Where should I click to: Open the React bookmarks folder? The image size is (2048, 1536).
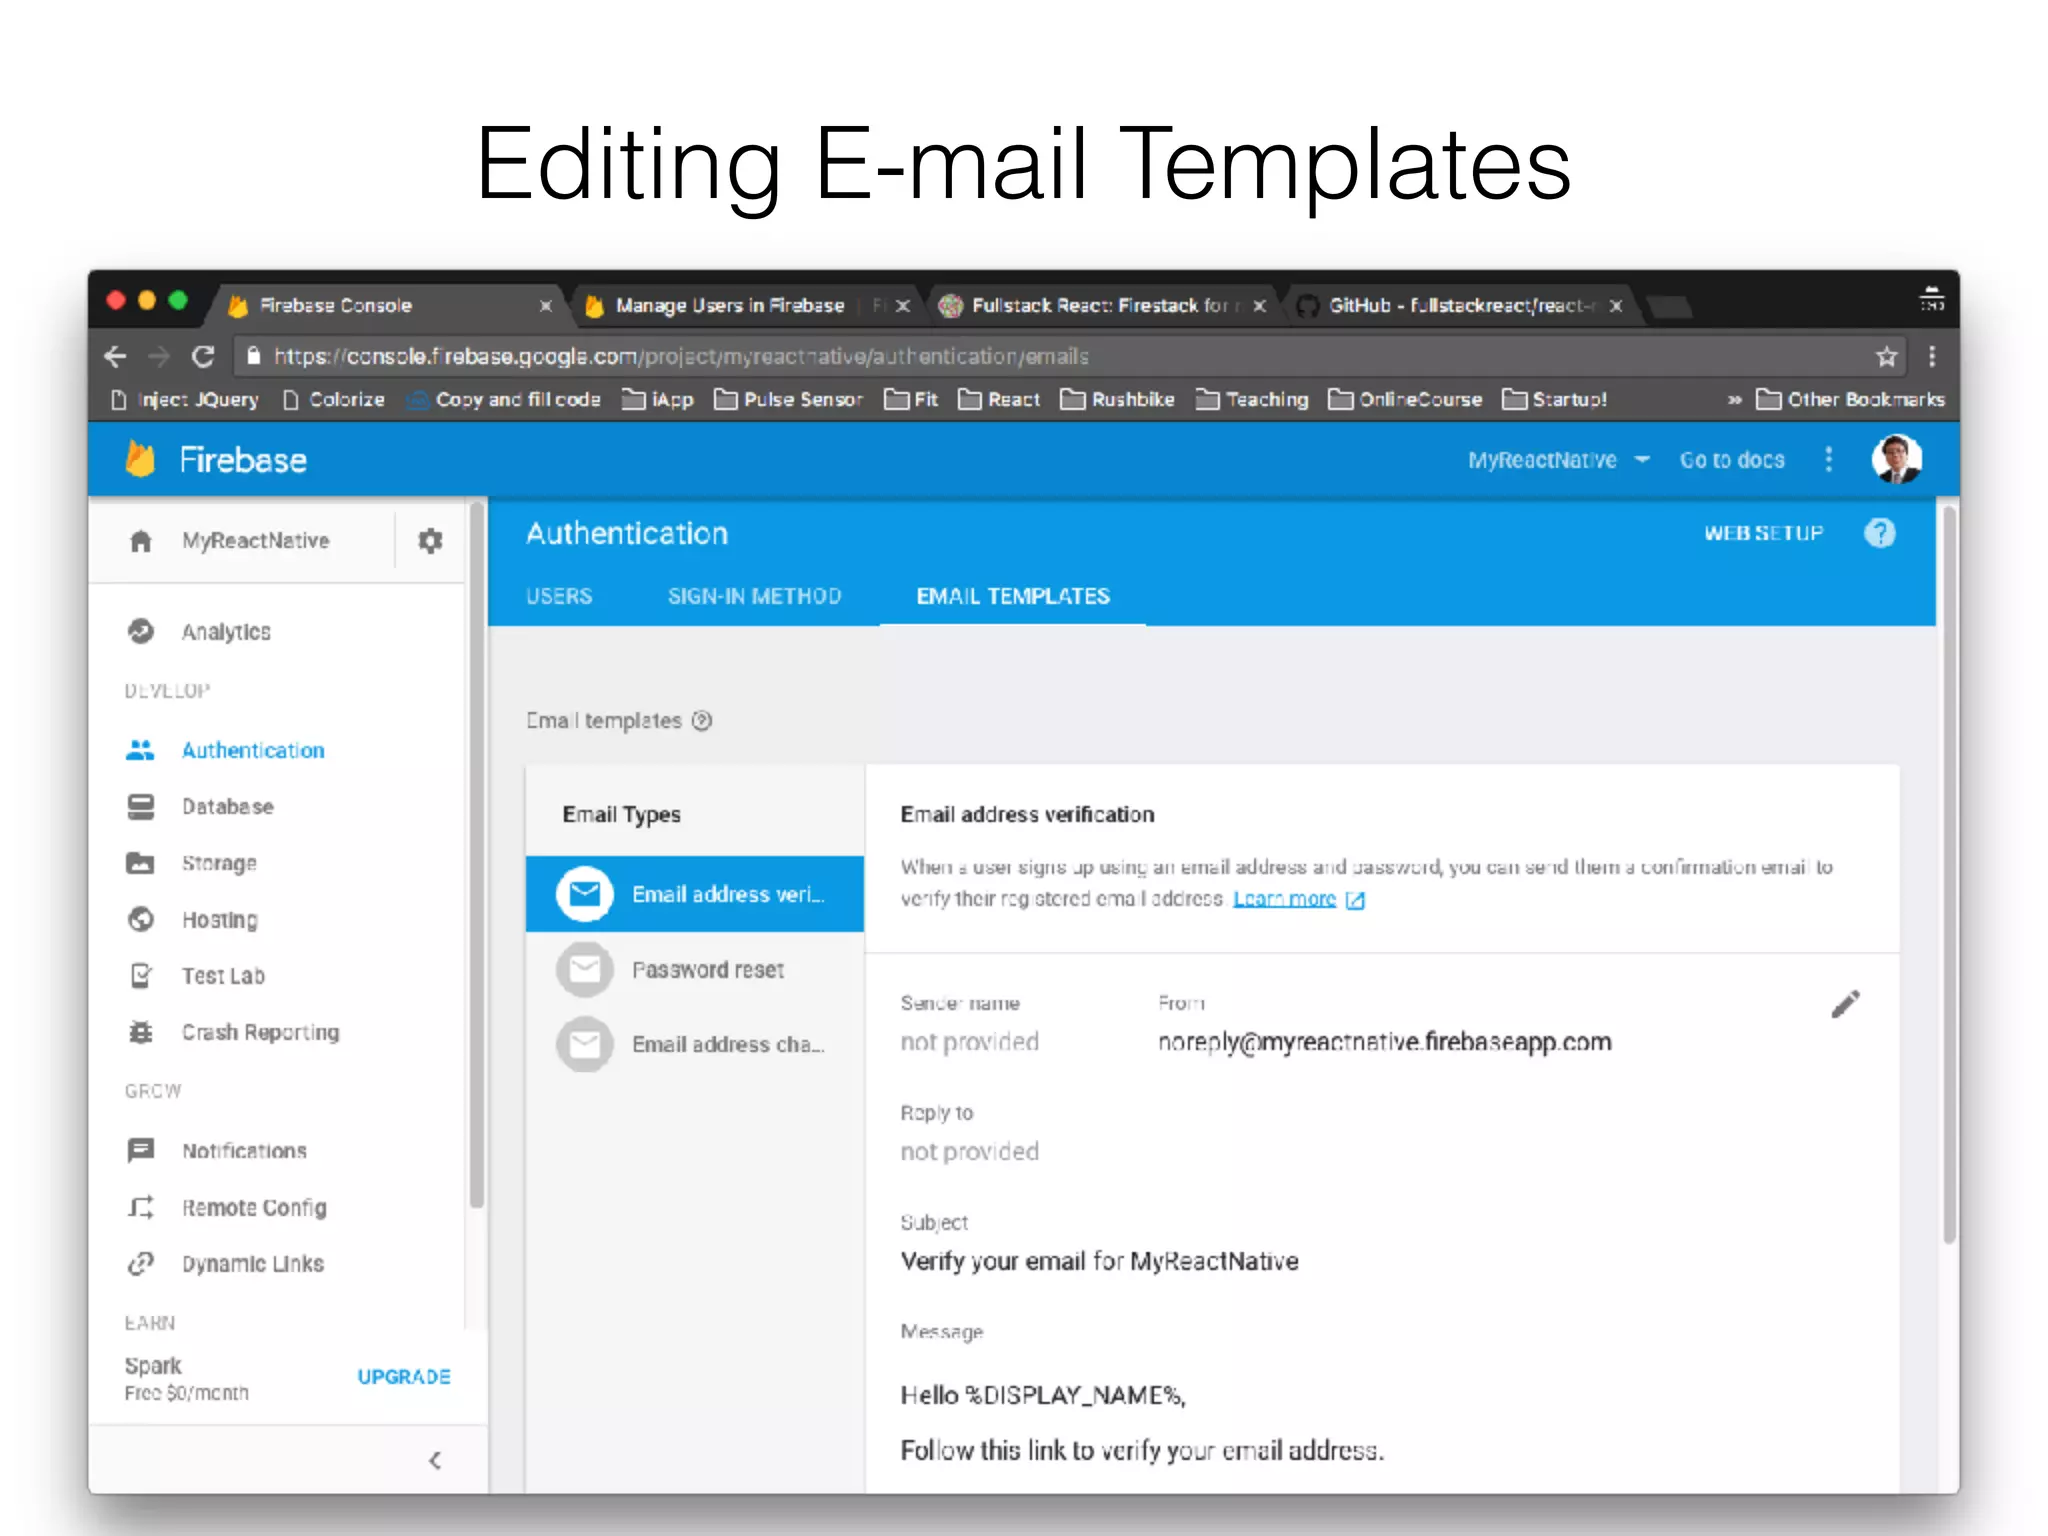pyautogui.click(x=999, y=400)
